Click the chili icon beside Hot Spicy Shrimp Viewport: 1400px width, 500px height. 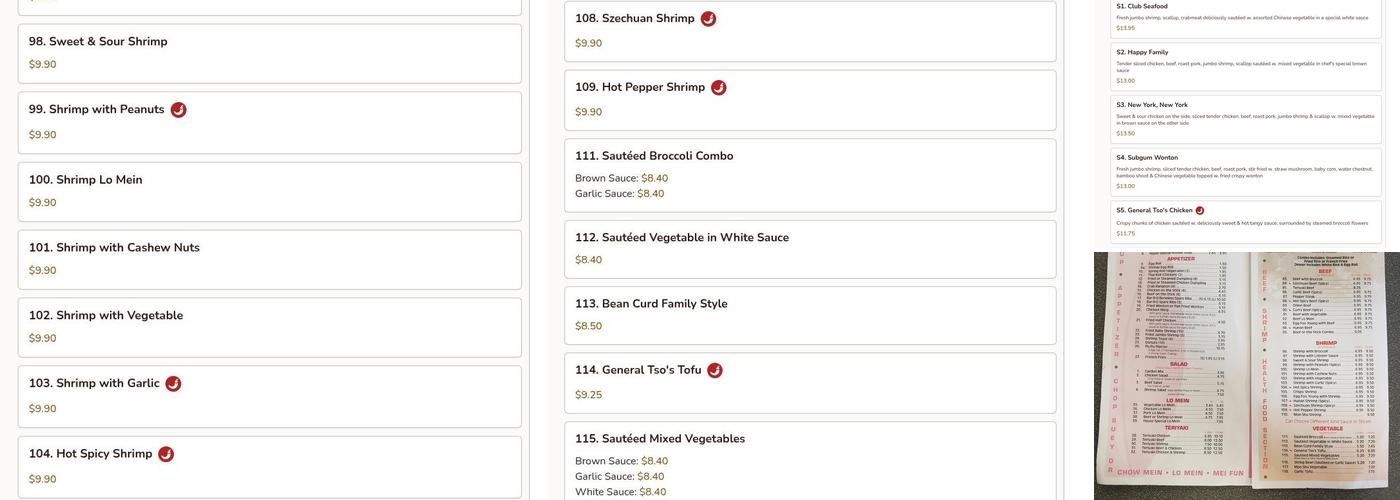pos(166,454)
